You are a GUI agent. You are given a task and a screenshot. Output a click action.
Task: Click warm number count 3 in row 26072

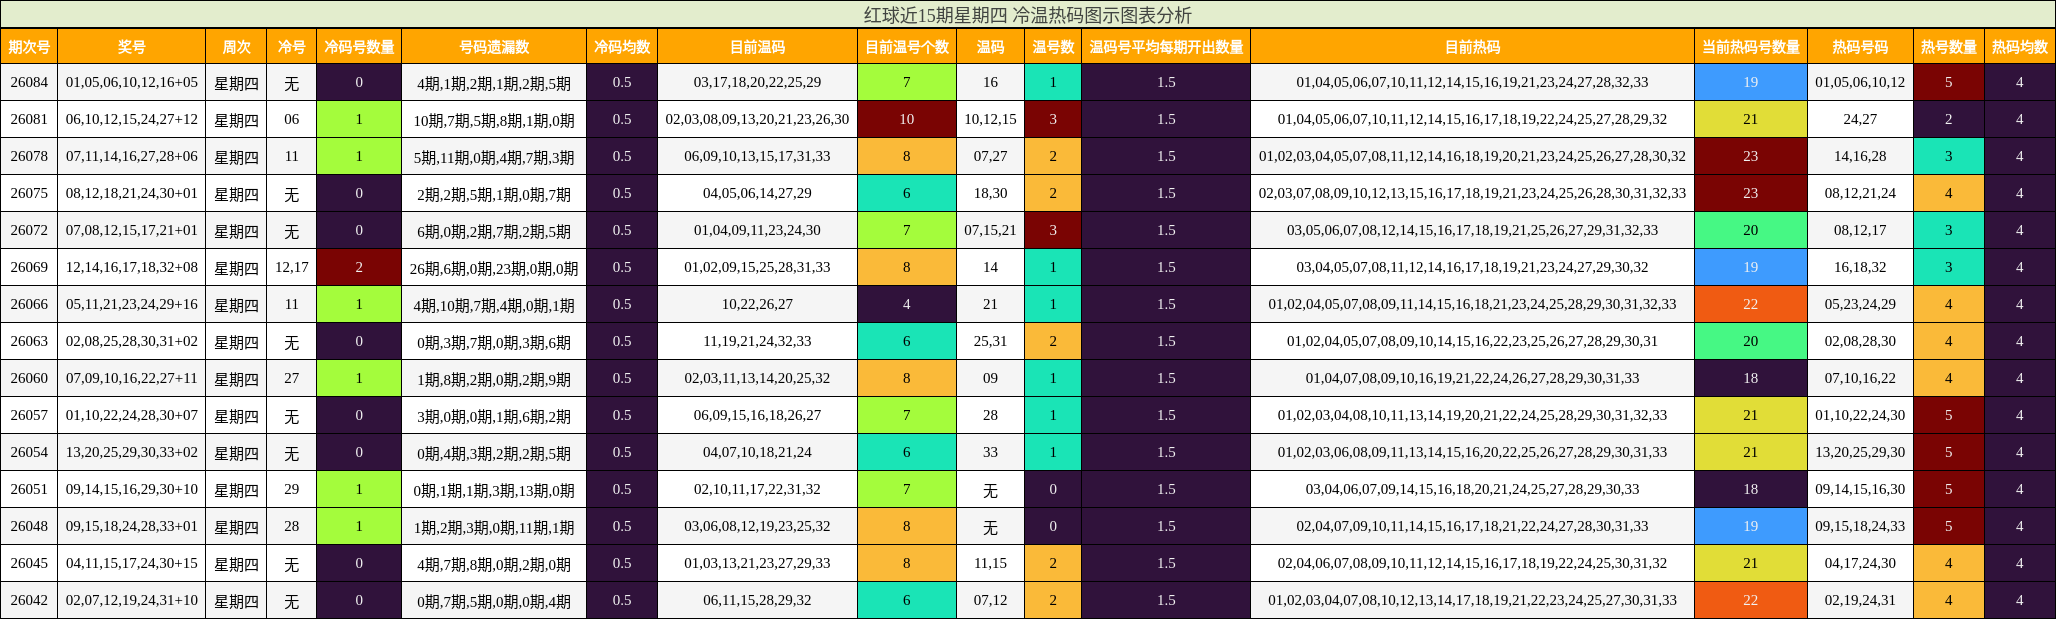click(x=1053, y=230)
